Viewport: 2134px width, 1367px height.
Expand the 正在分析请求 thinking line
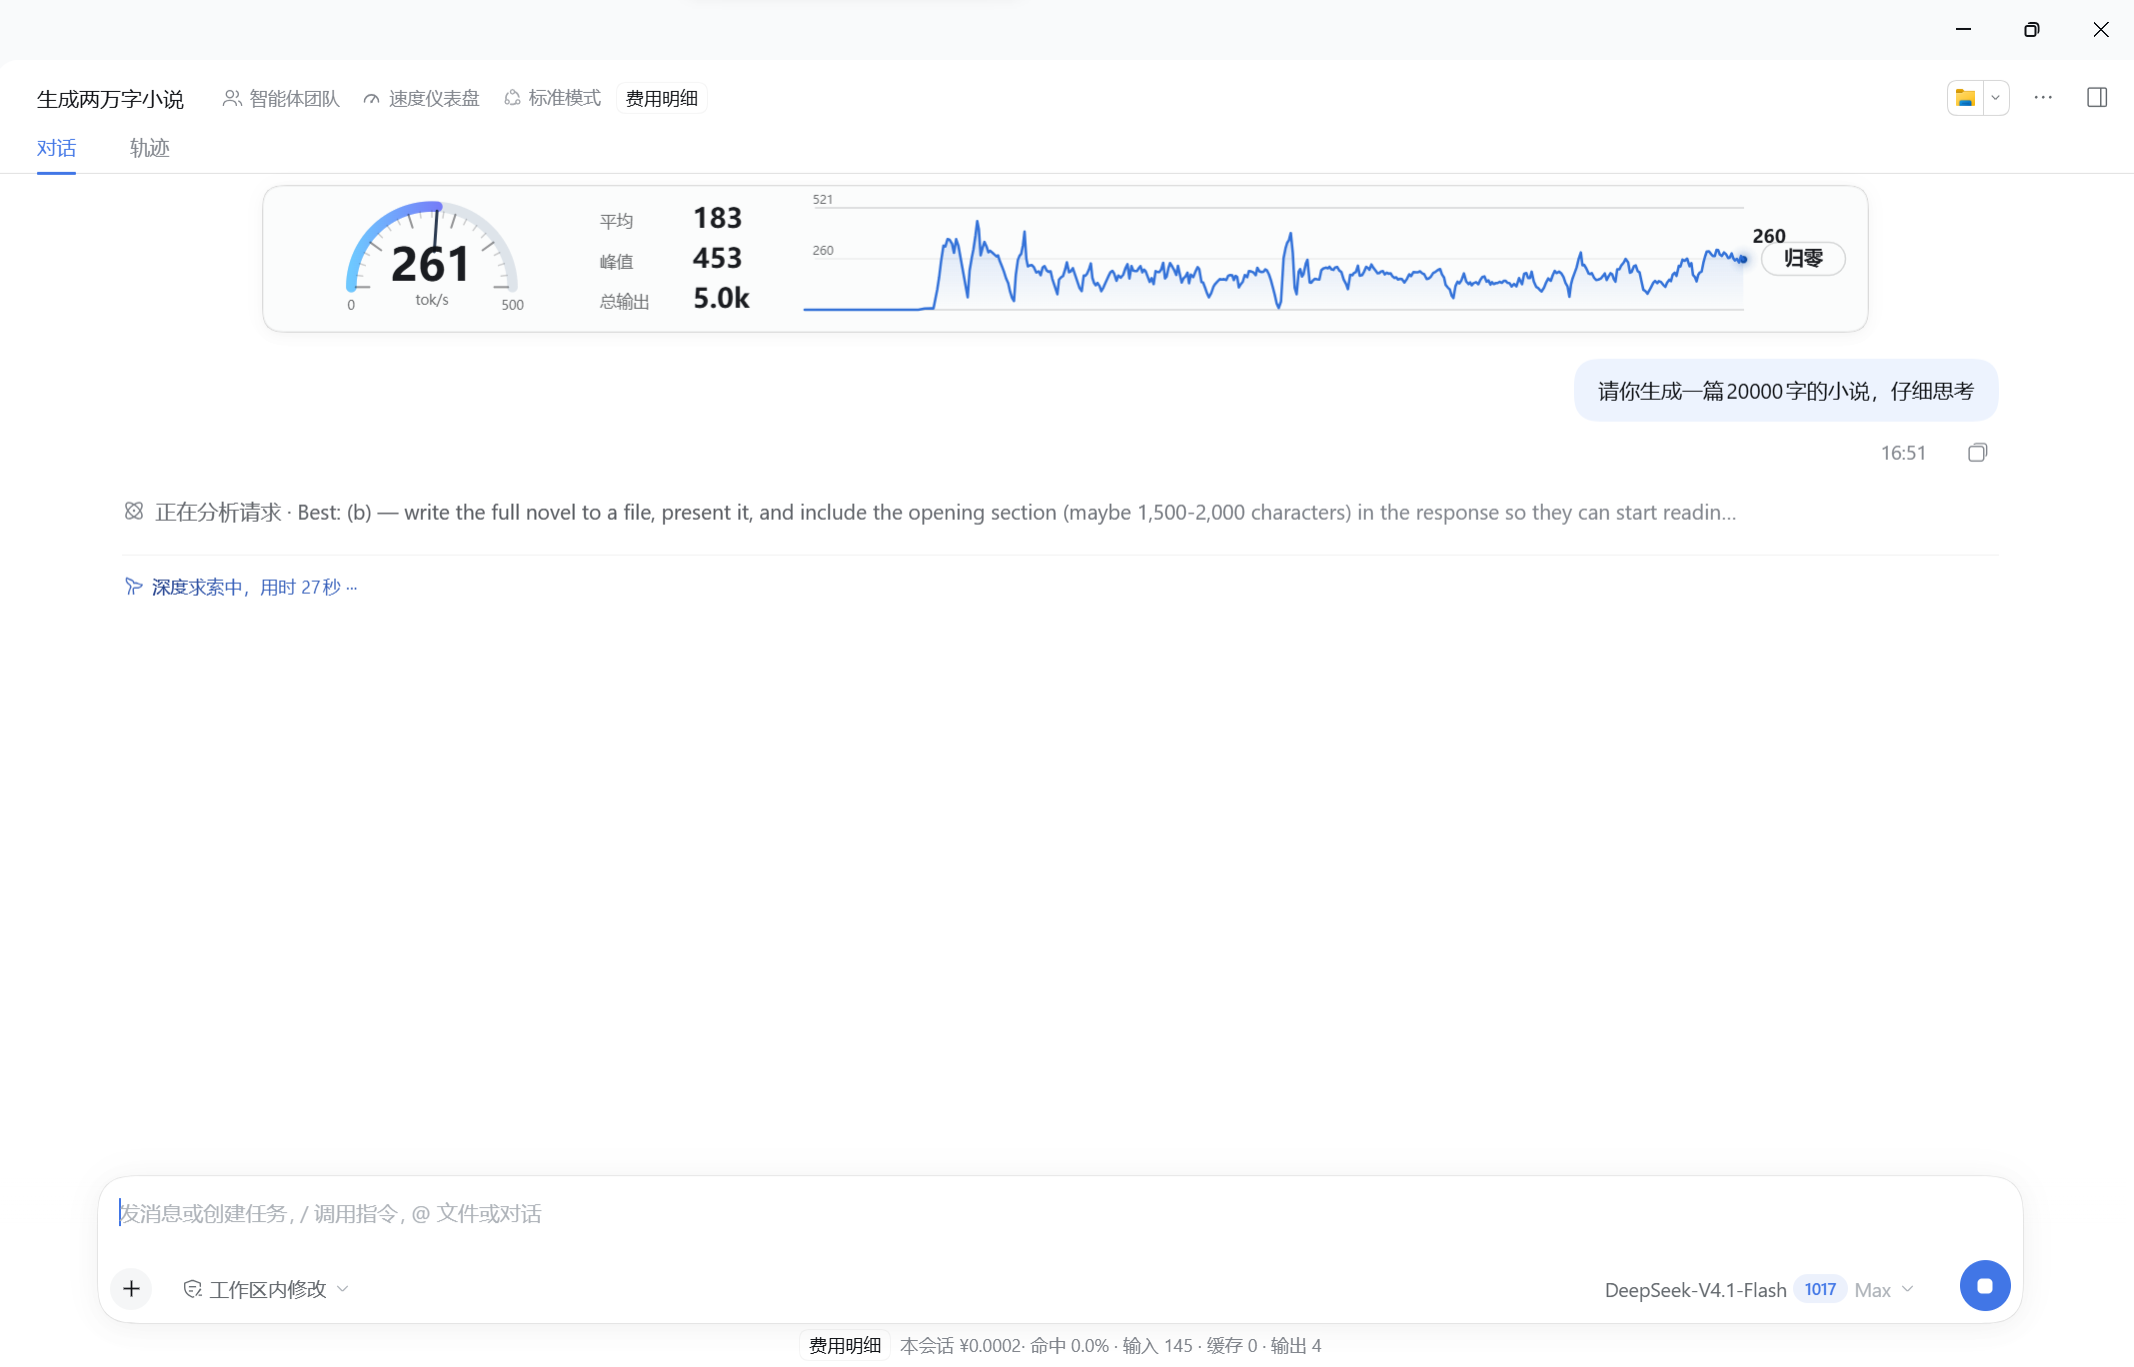930,512
